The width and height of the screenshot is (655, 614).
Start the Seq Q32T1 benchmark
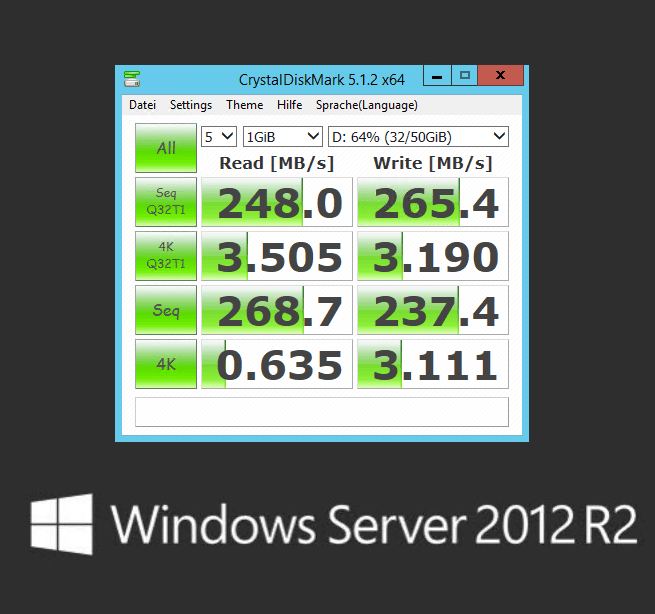166,202
